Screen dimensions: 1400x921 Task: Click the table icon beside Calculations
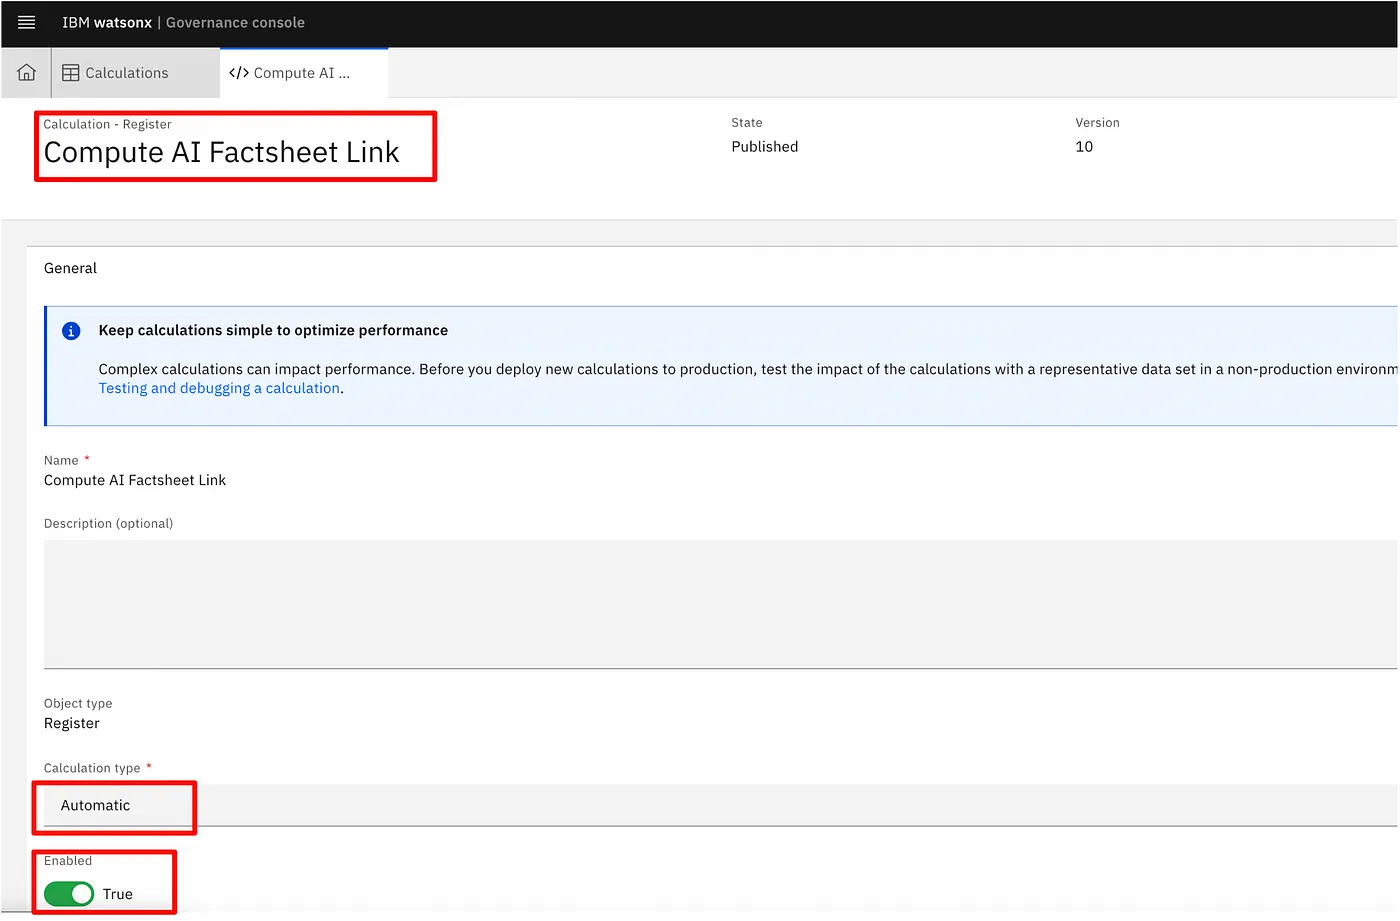(71, 73)
